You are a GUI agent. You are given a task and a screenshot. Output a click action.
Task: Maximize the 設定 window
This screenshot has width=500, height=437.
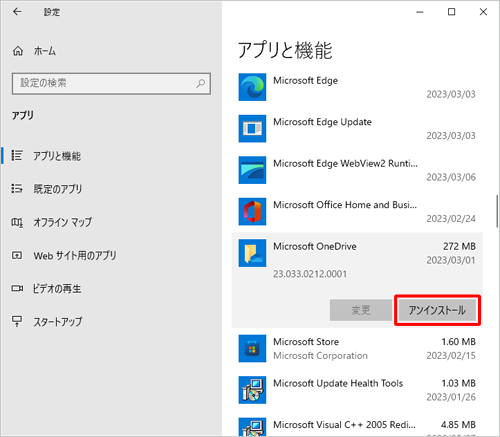[x=451, y=12]
